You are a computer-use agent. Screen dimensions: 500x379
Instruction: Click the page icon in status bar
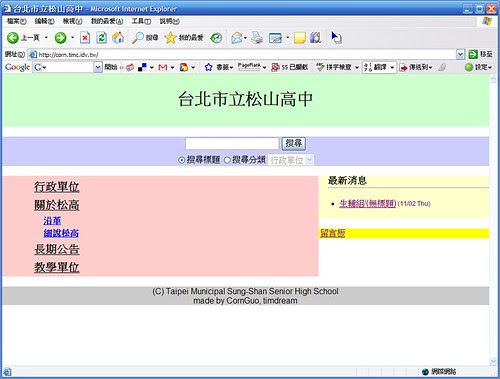point(7,372)
